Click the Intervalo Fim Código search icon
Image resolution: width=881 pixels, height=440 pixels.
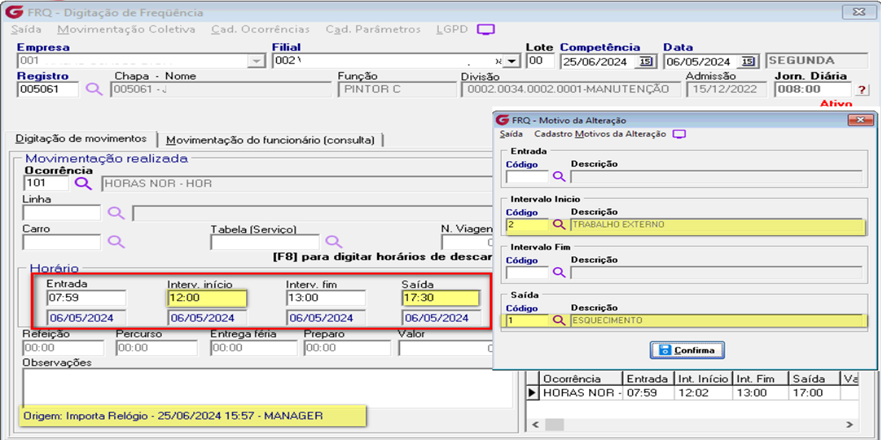pos(558,273)
